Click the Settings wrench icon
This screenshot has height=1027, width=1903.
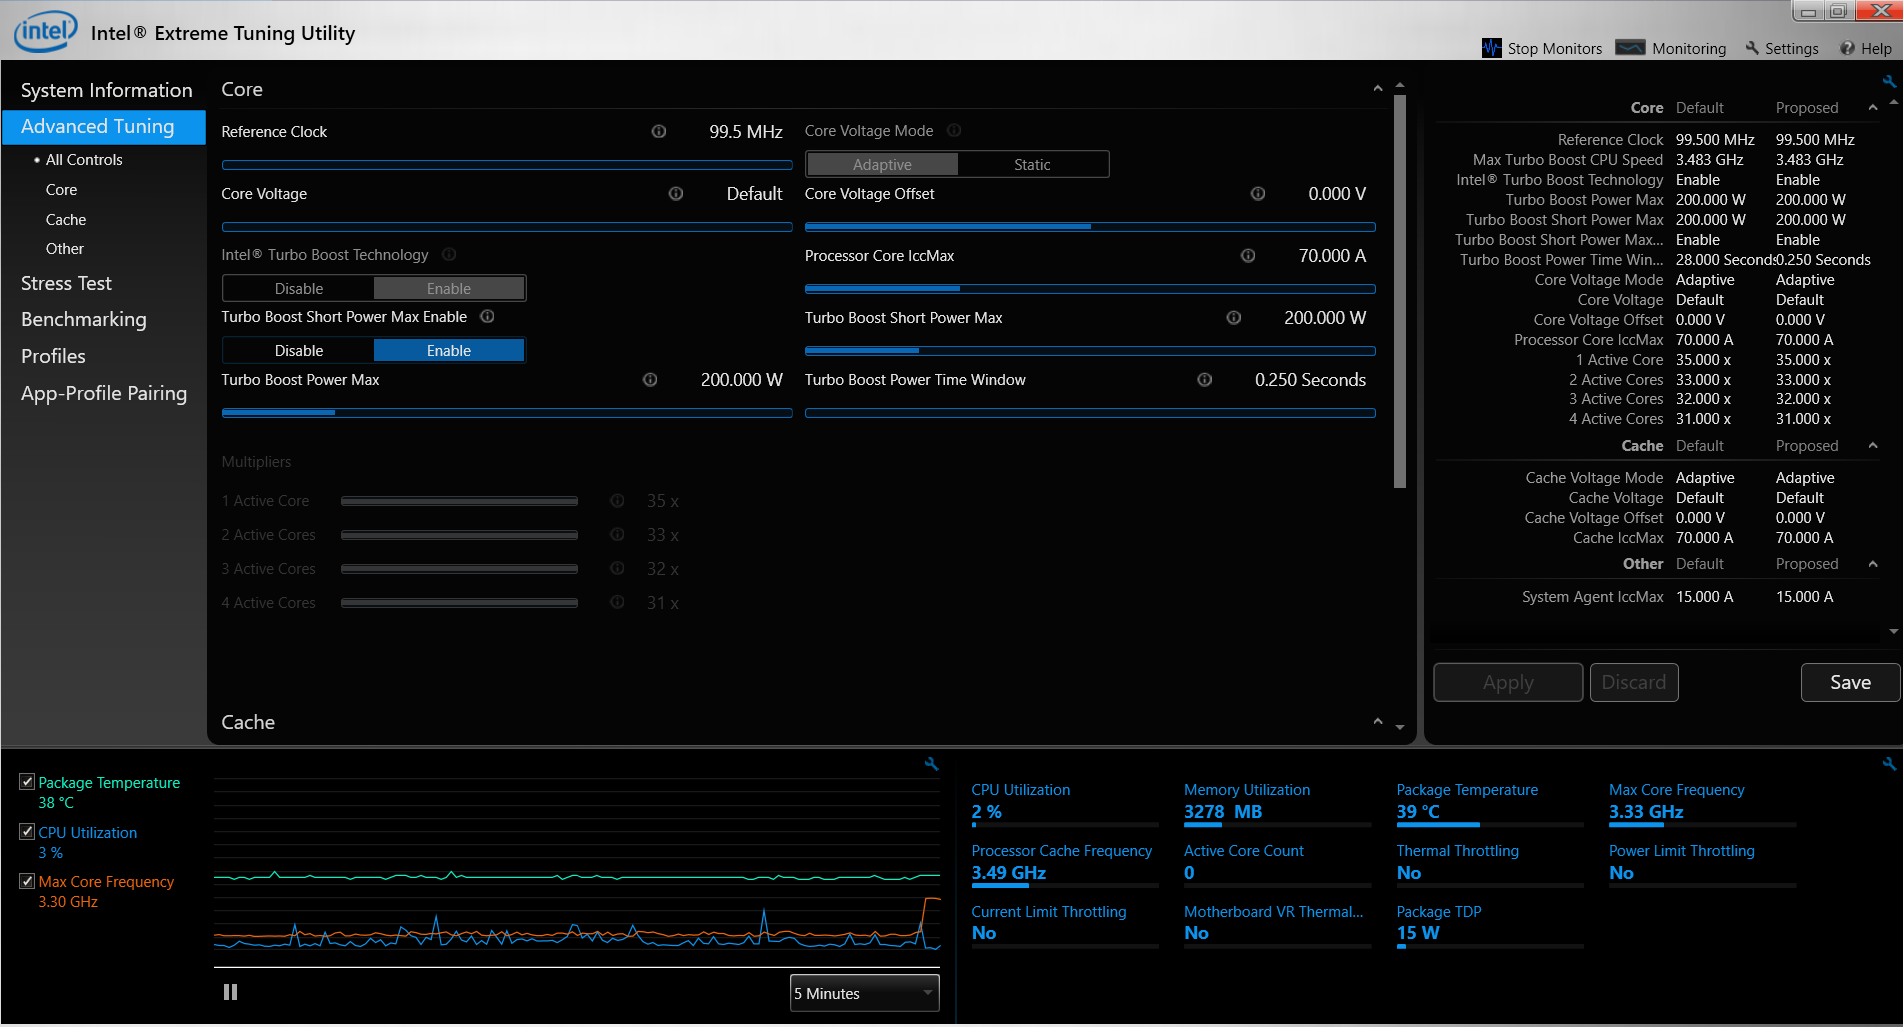1752,48
